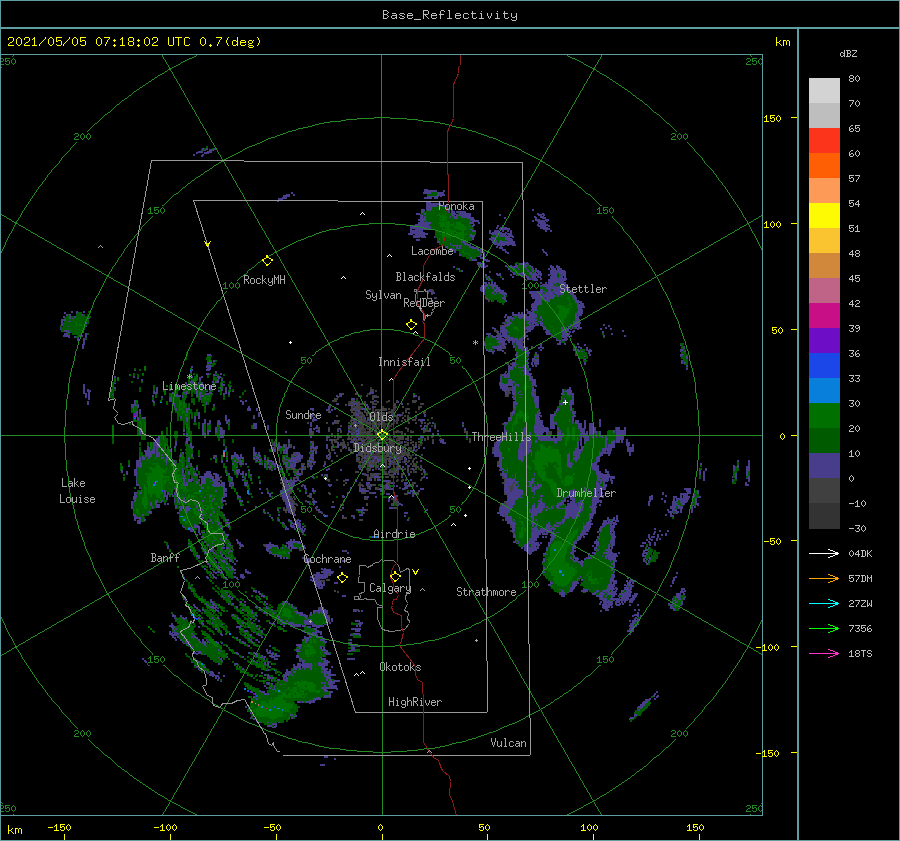Pick the 36 dBZ purple color swatch
The image size is (900, 841).
[824, 340]
